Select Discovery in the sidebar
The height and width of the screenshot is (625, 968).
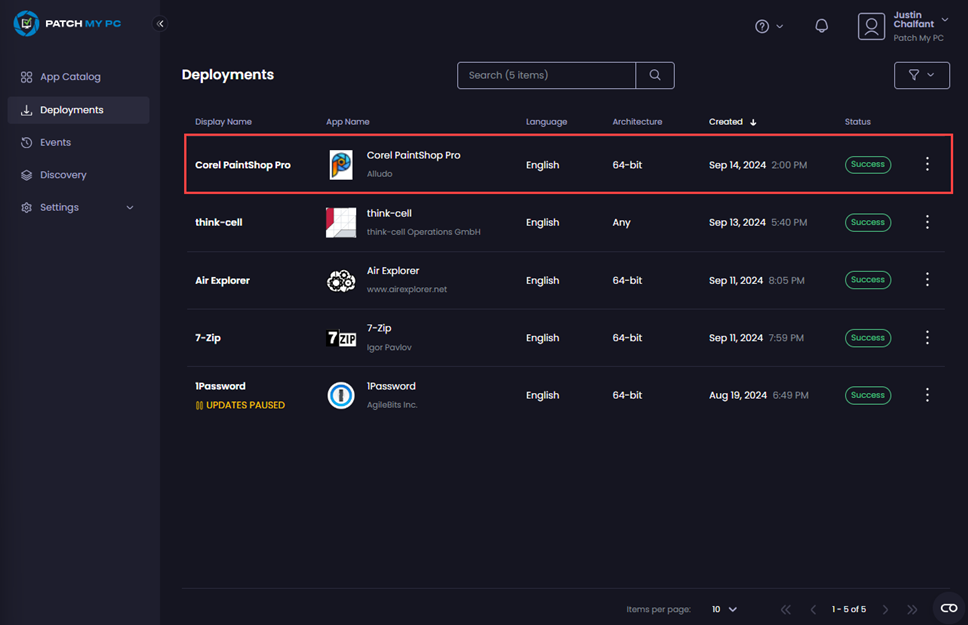click(63, 175)
